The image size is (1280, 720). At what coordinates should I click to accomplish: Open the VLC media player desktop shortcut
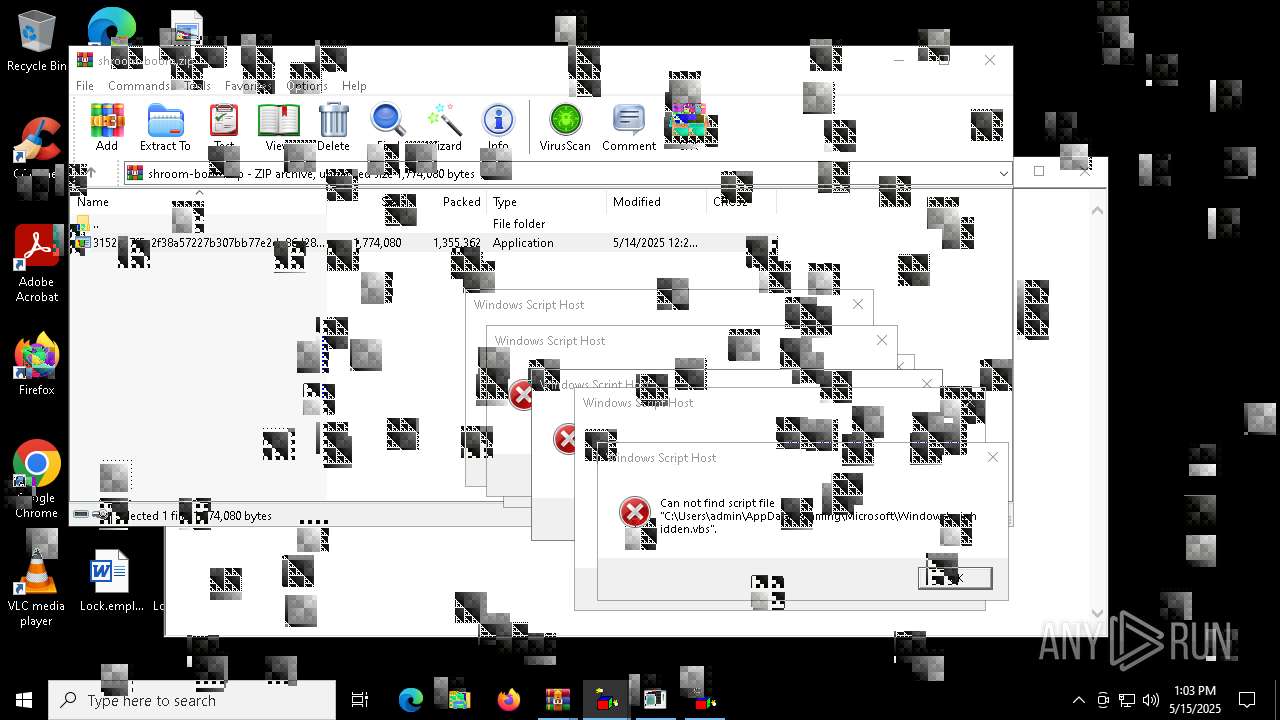(x=36, y=588)
